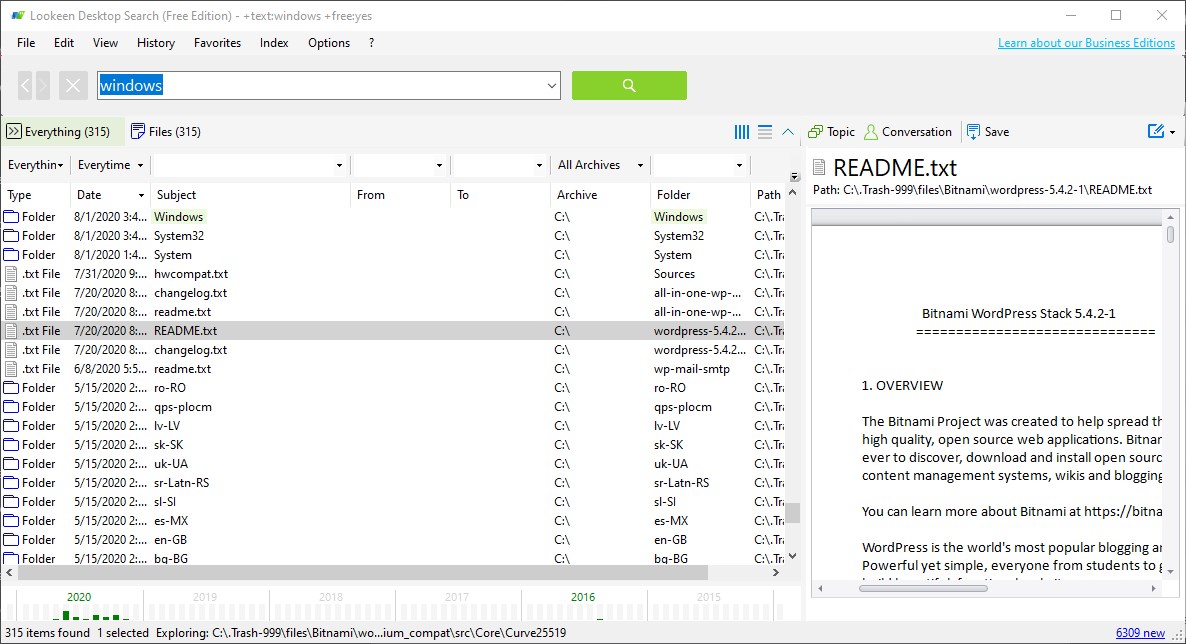Click in the search text field
The image size is (1186, 644).
point(321,86)
